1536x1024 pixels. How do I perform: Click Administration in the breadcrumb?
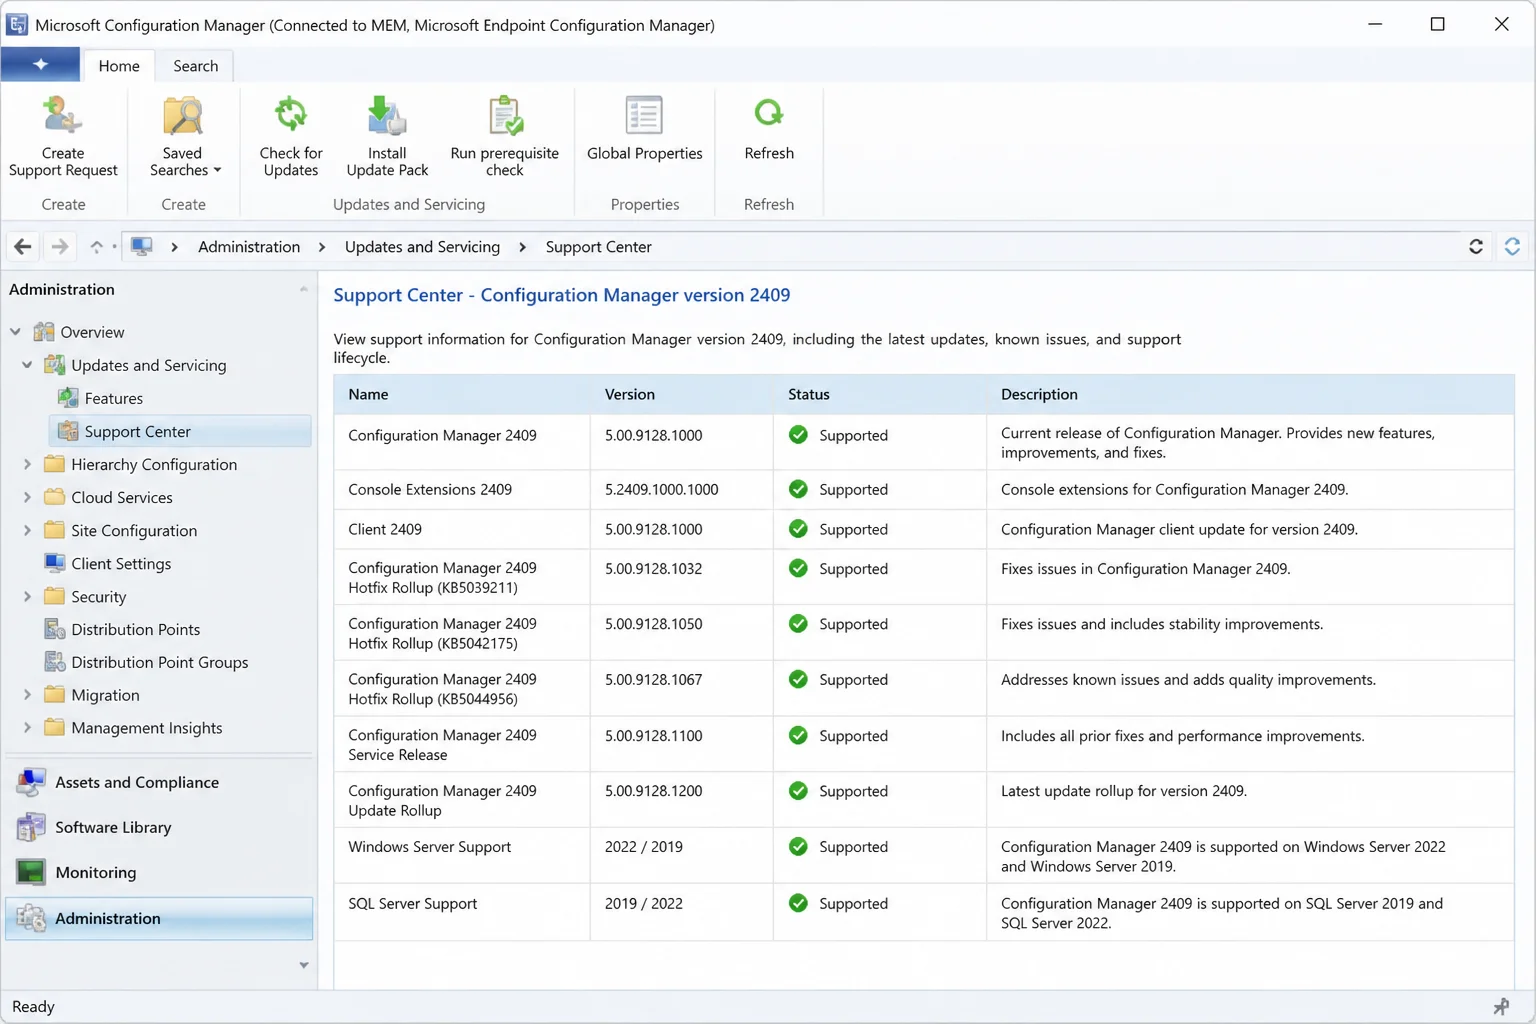tap(249, 246)
